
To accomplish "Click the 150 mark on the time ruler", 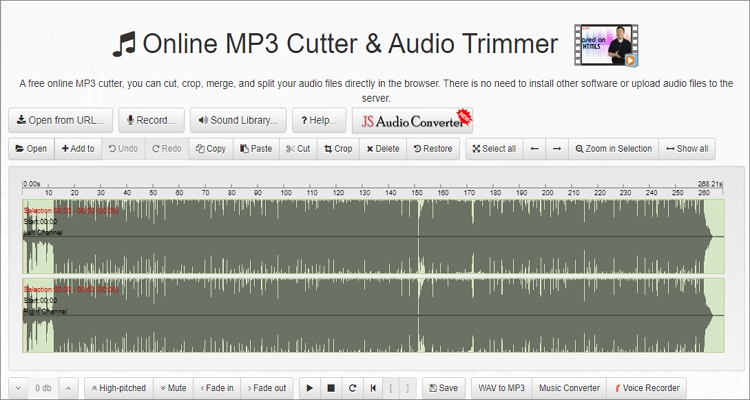I will (x=417, y=192).
